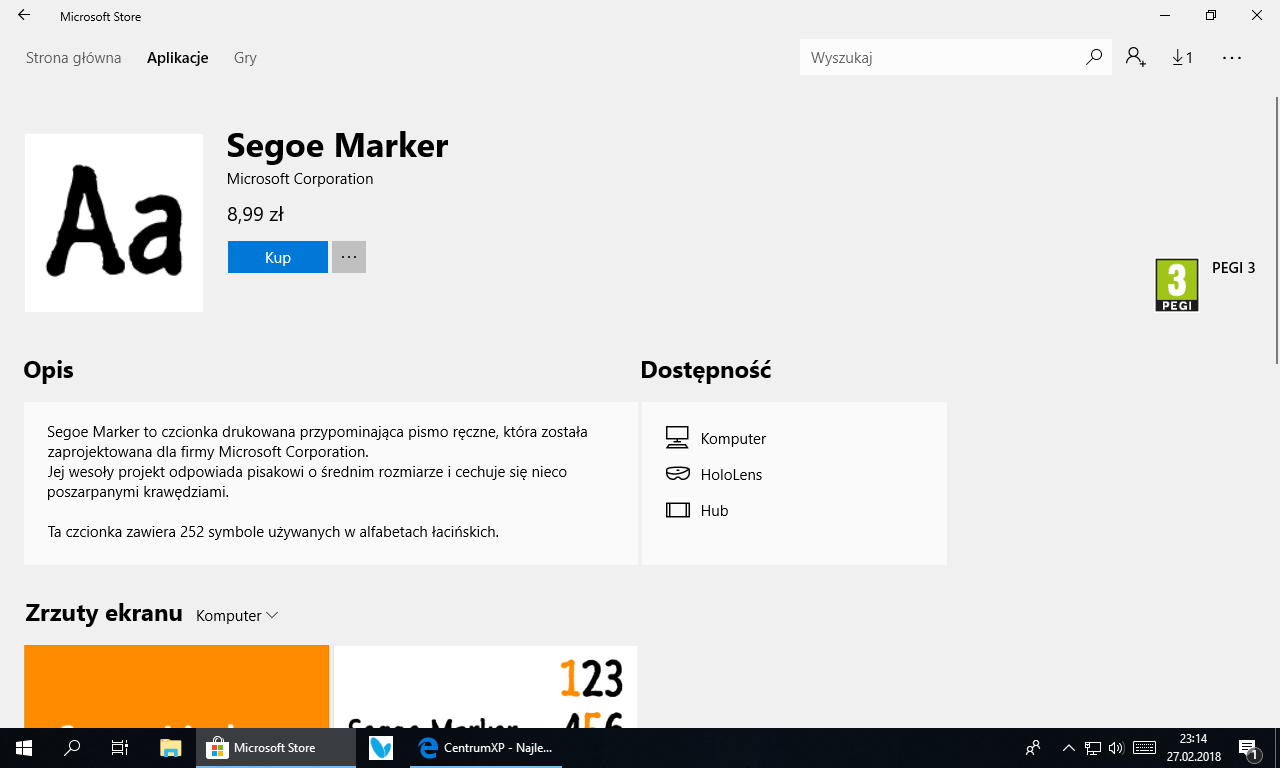Screen dimensions: 1280x768
Task: Click the Hub availability label
Action: click(714, 511)
